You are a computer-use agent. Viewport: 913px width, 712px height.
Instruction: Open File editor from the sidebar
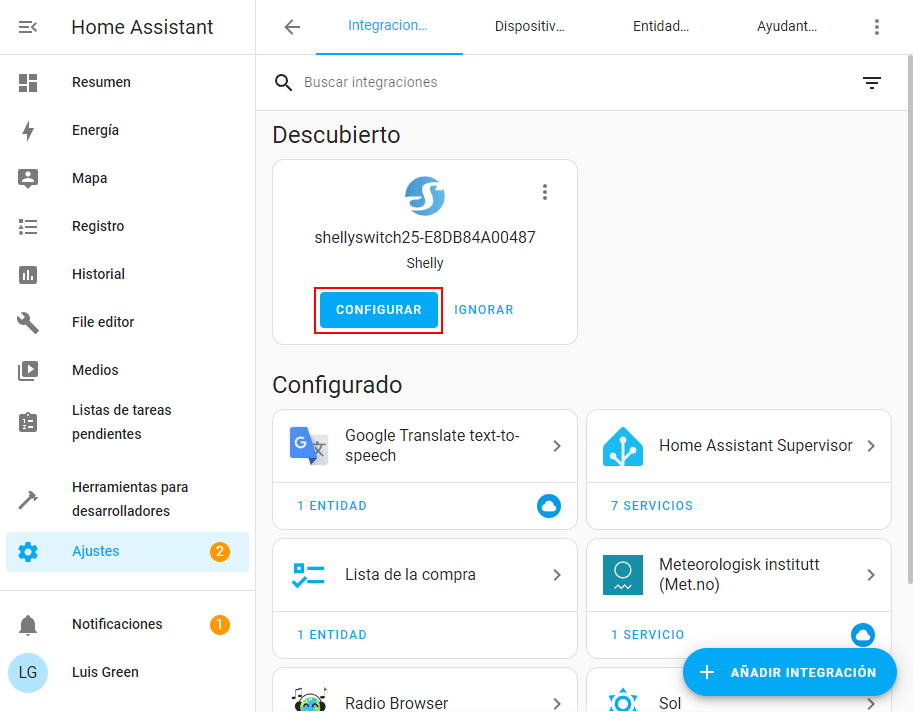click(102, 322)
